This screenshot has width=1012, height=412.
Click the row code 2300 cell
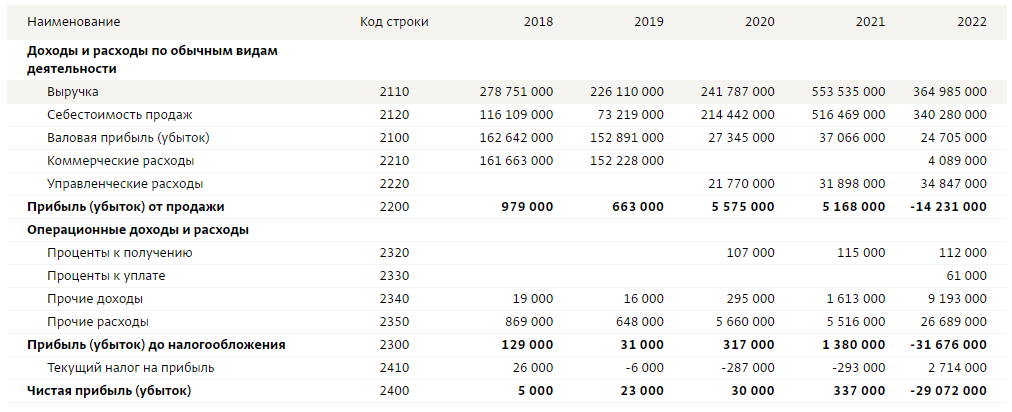[394, 345]
